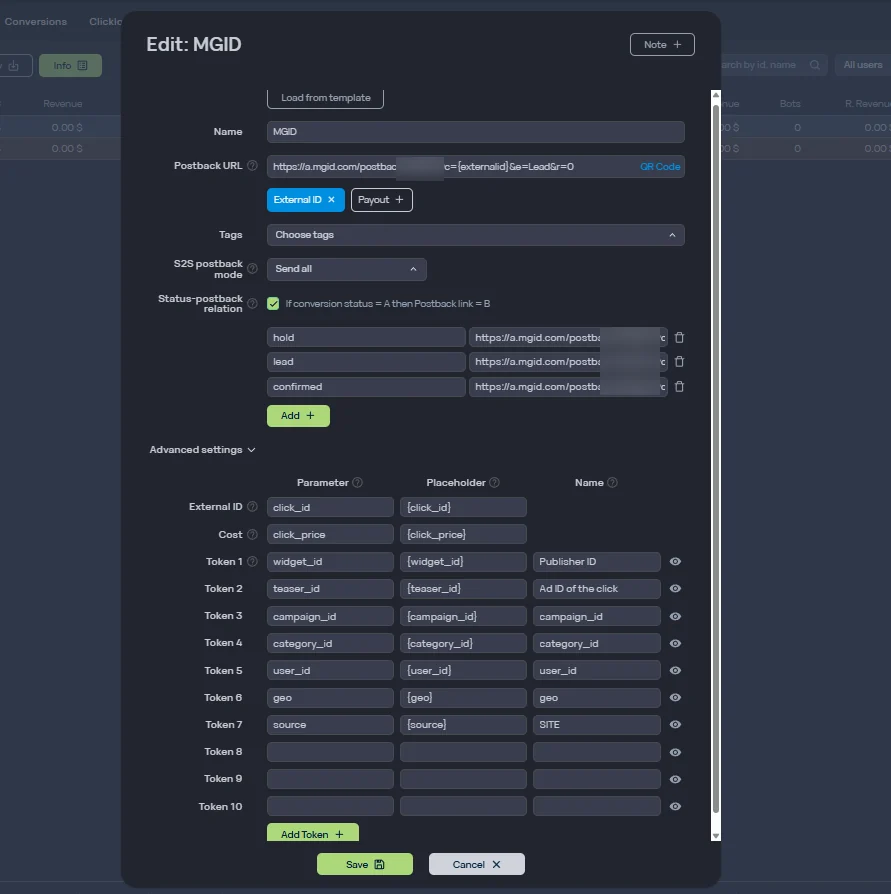
Task: Click the Revenue column header in background
Action: [63, 104]
